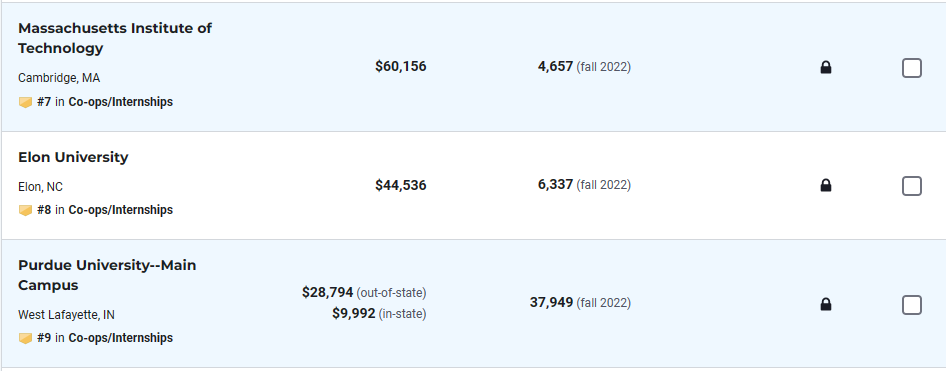Image resolution: width=946 pixels, height=371 pixels.
Task: Click Purdue enrollment figure 37,949
Action: (551, 302)
